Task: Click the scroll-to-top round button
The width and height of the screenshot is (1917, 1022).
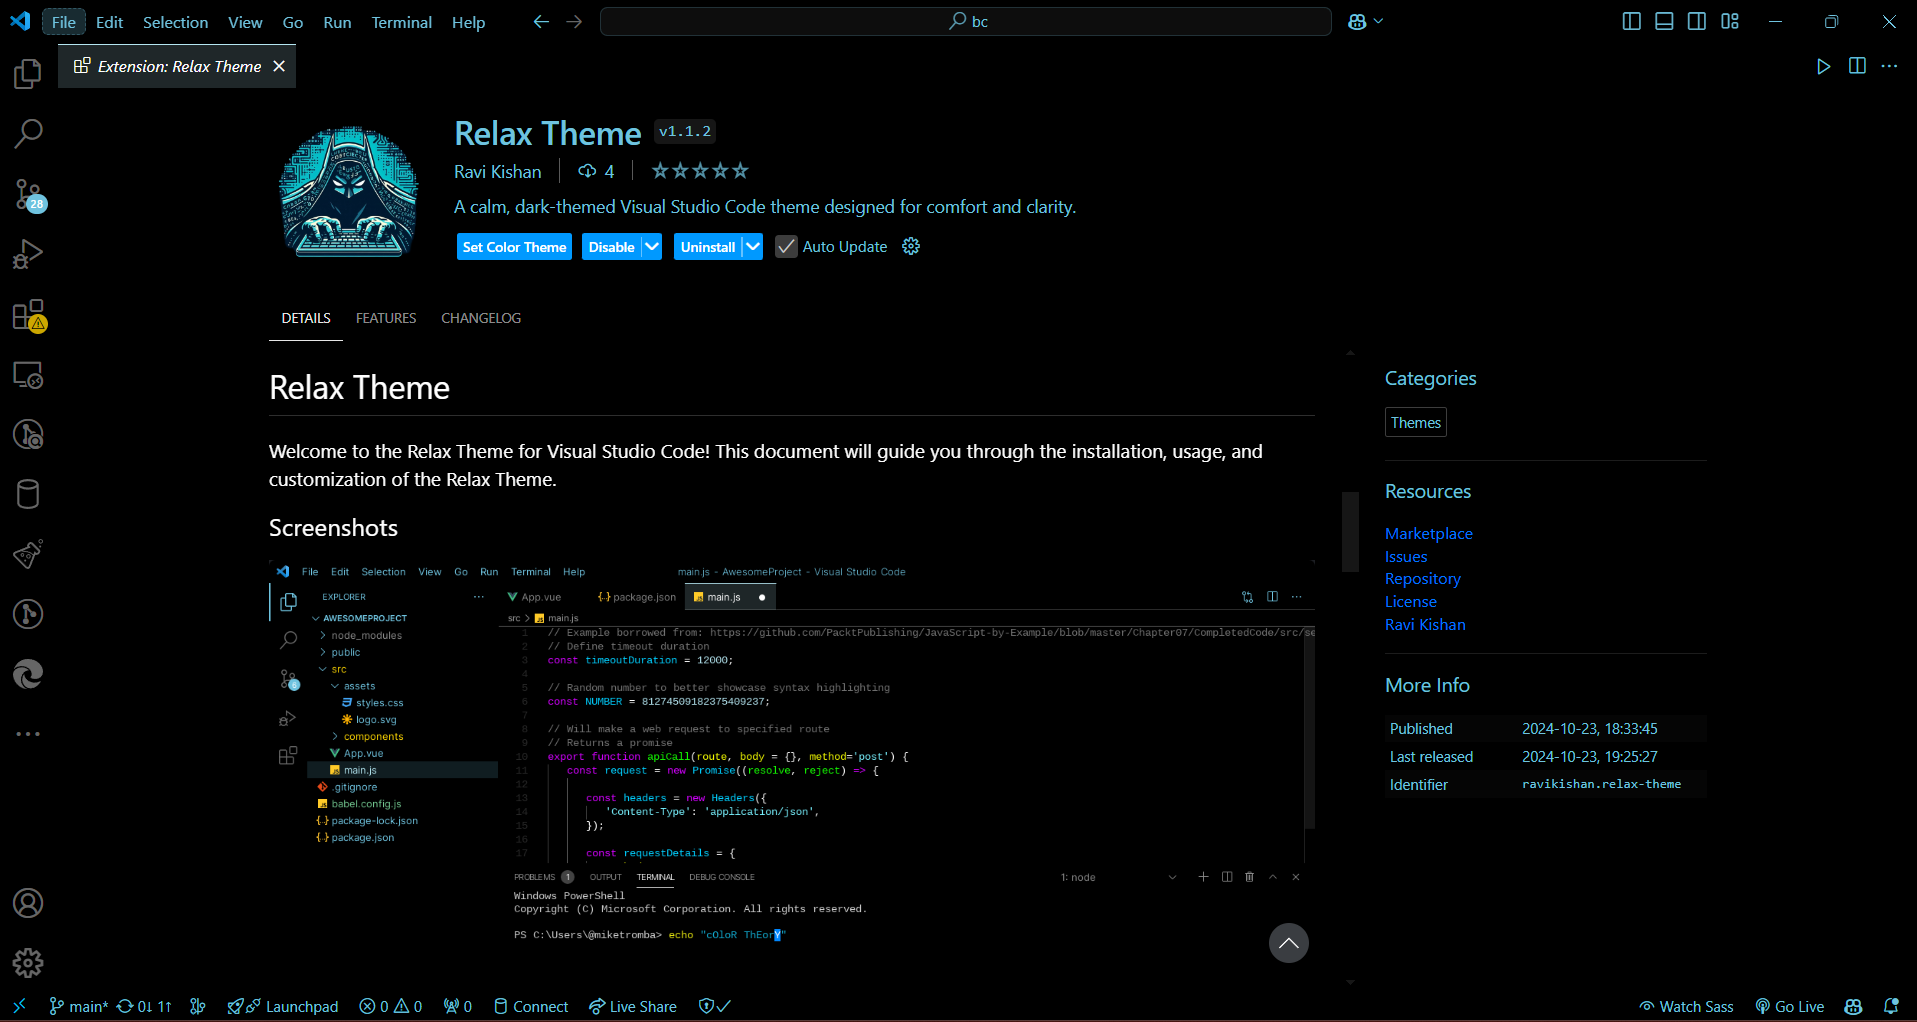Action: pos(1289,943)
